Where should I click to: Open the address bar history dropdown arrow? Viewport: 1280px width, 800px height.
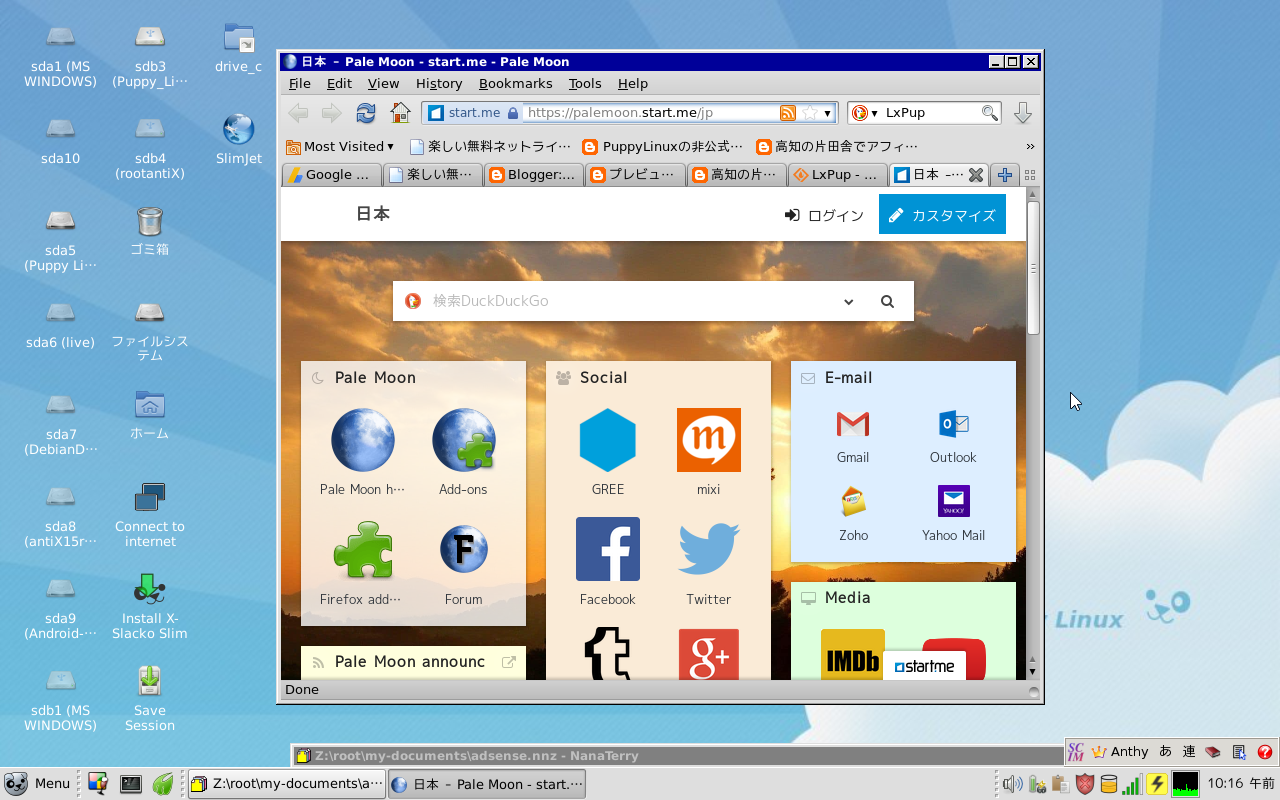[x=828, y=114]
